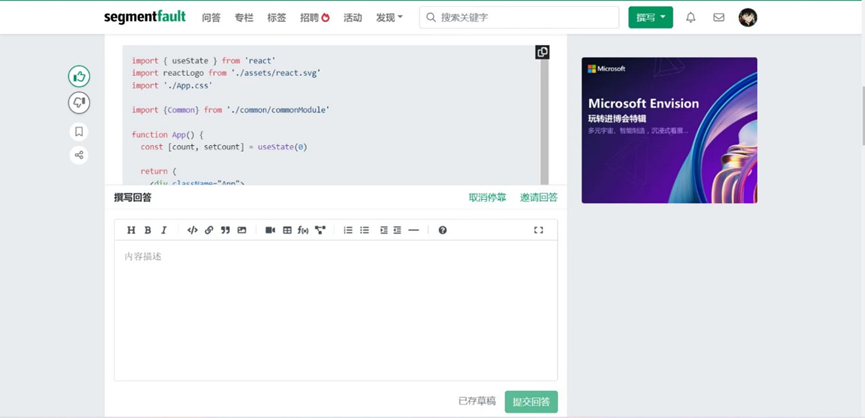Toggle bold formatting in the editor
This screenshot has height=418, width=865.
point(148,230)
